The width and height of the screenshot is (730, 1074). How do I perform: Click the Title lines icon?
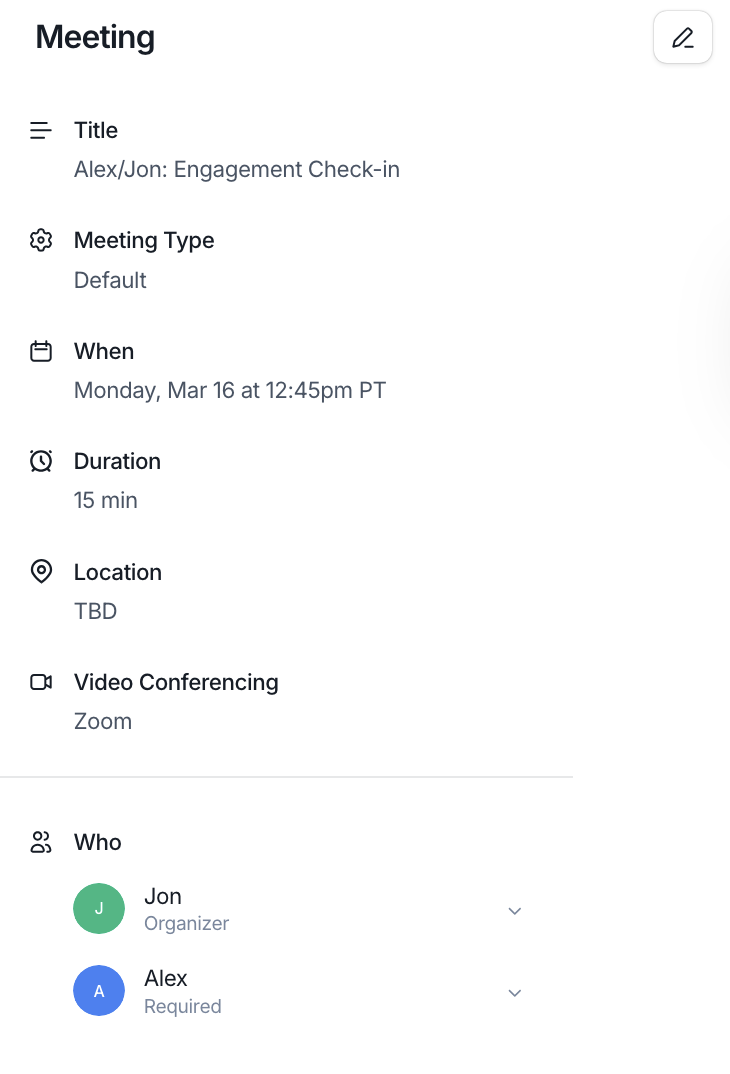[x=41, y=130]
